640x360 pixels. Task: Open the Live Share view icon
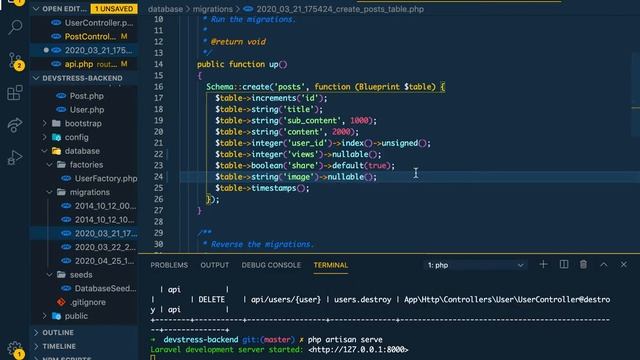tap(15, 125)
